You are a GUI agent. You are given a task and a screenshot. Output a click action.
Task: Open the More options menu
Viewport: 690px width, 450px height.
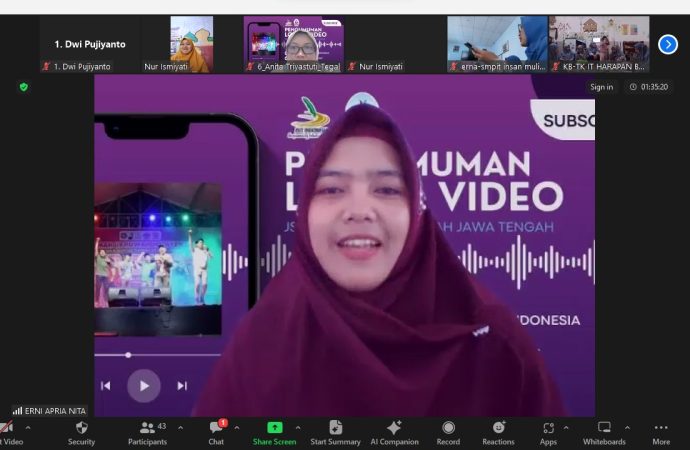click(x=661, y=433)
